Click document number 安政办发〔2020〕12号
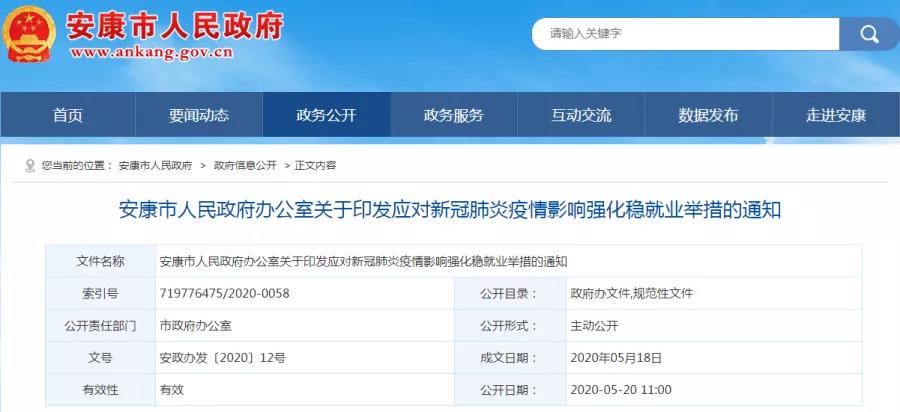 point(222,358)
